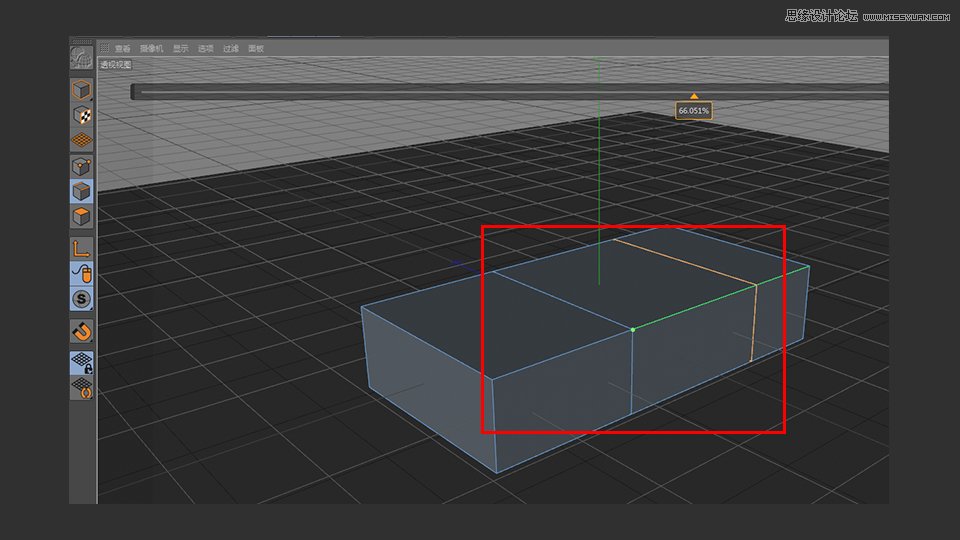Click the 66.051% value field

pyautogui.click(x=694, y=111)
